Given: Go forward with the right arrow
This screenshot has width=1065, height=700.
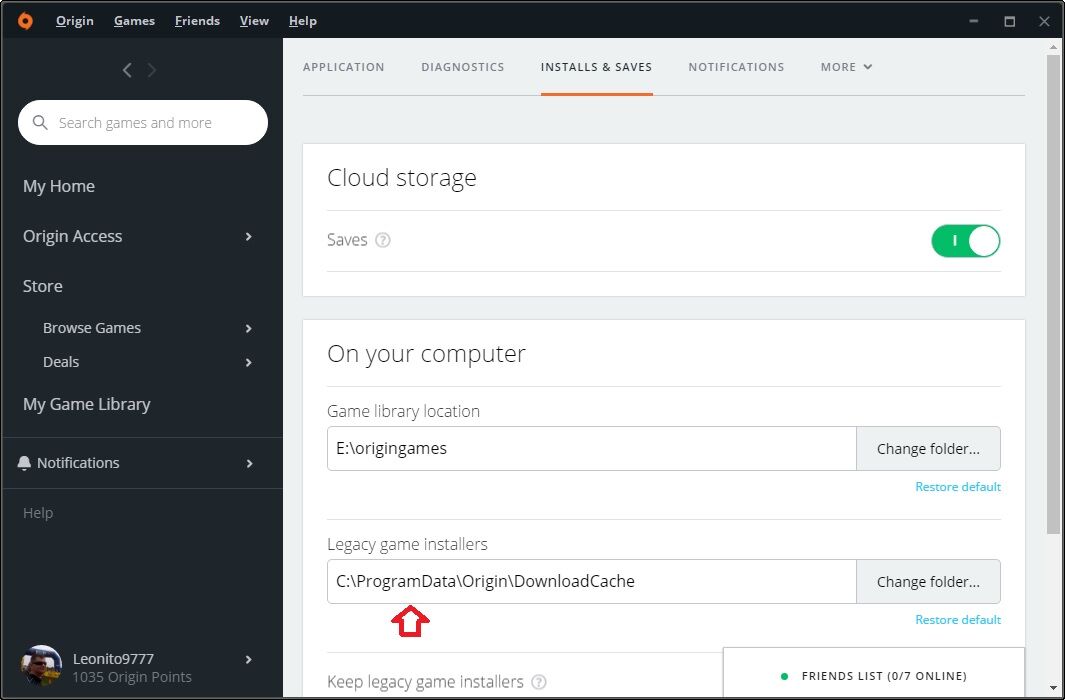Looking at the screenshot, I should click(152, 70).
